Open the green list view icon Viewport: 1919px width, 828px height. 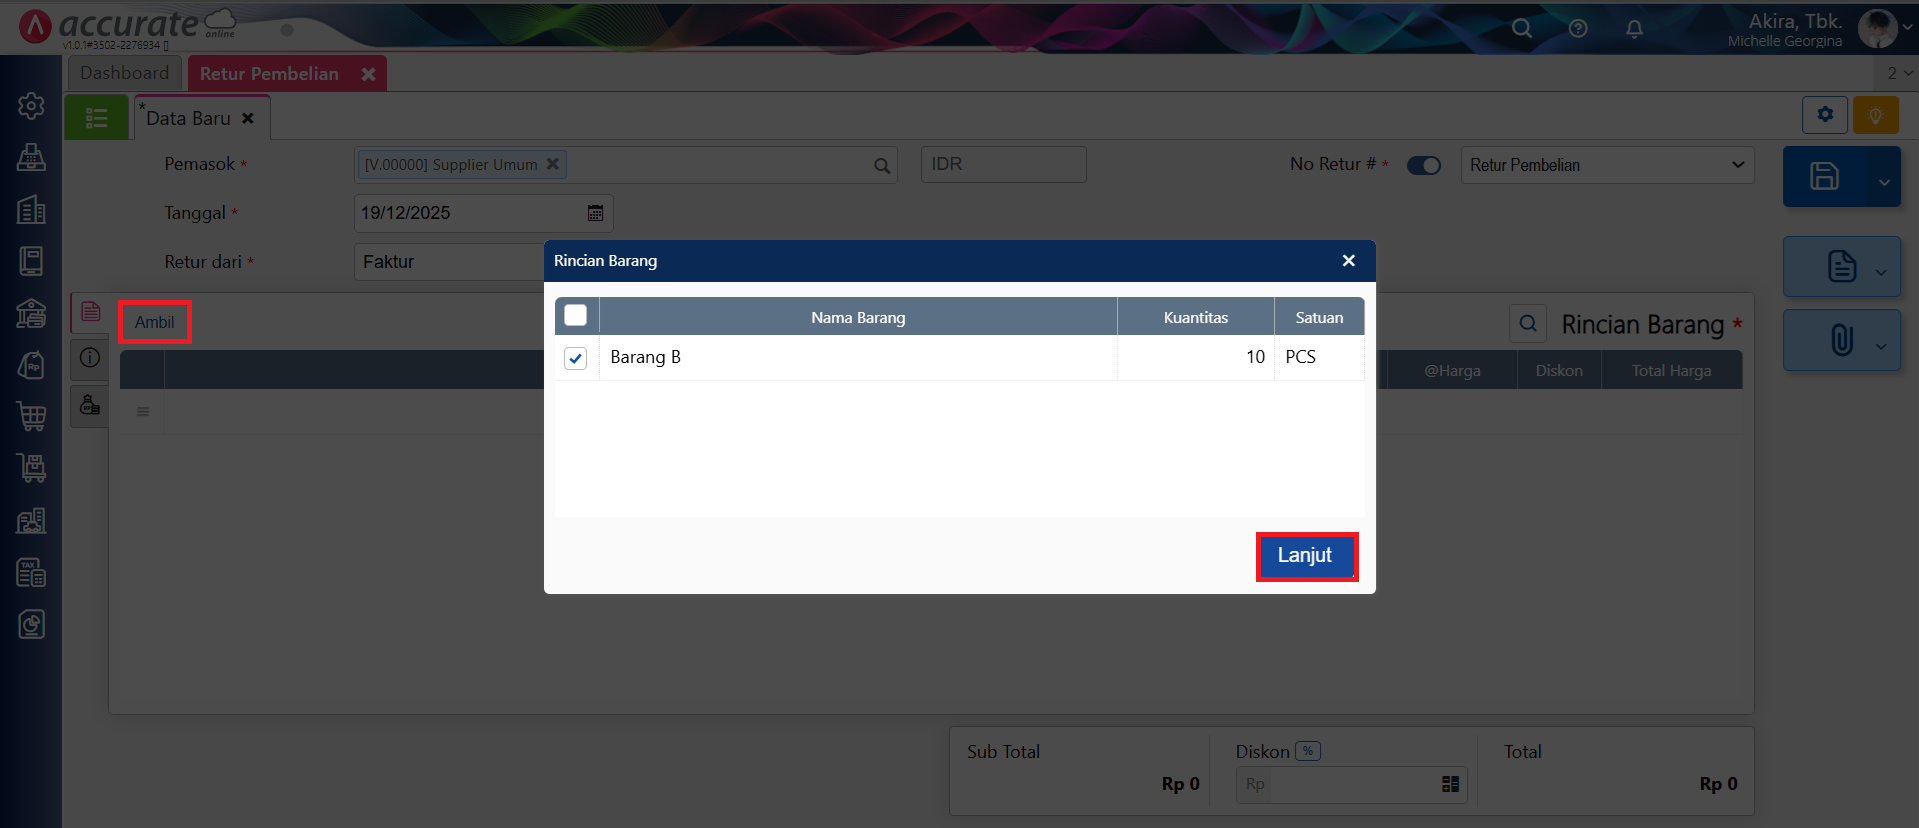pos(96,118)
